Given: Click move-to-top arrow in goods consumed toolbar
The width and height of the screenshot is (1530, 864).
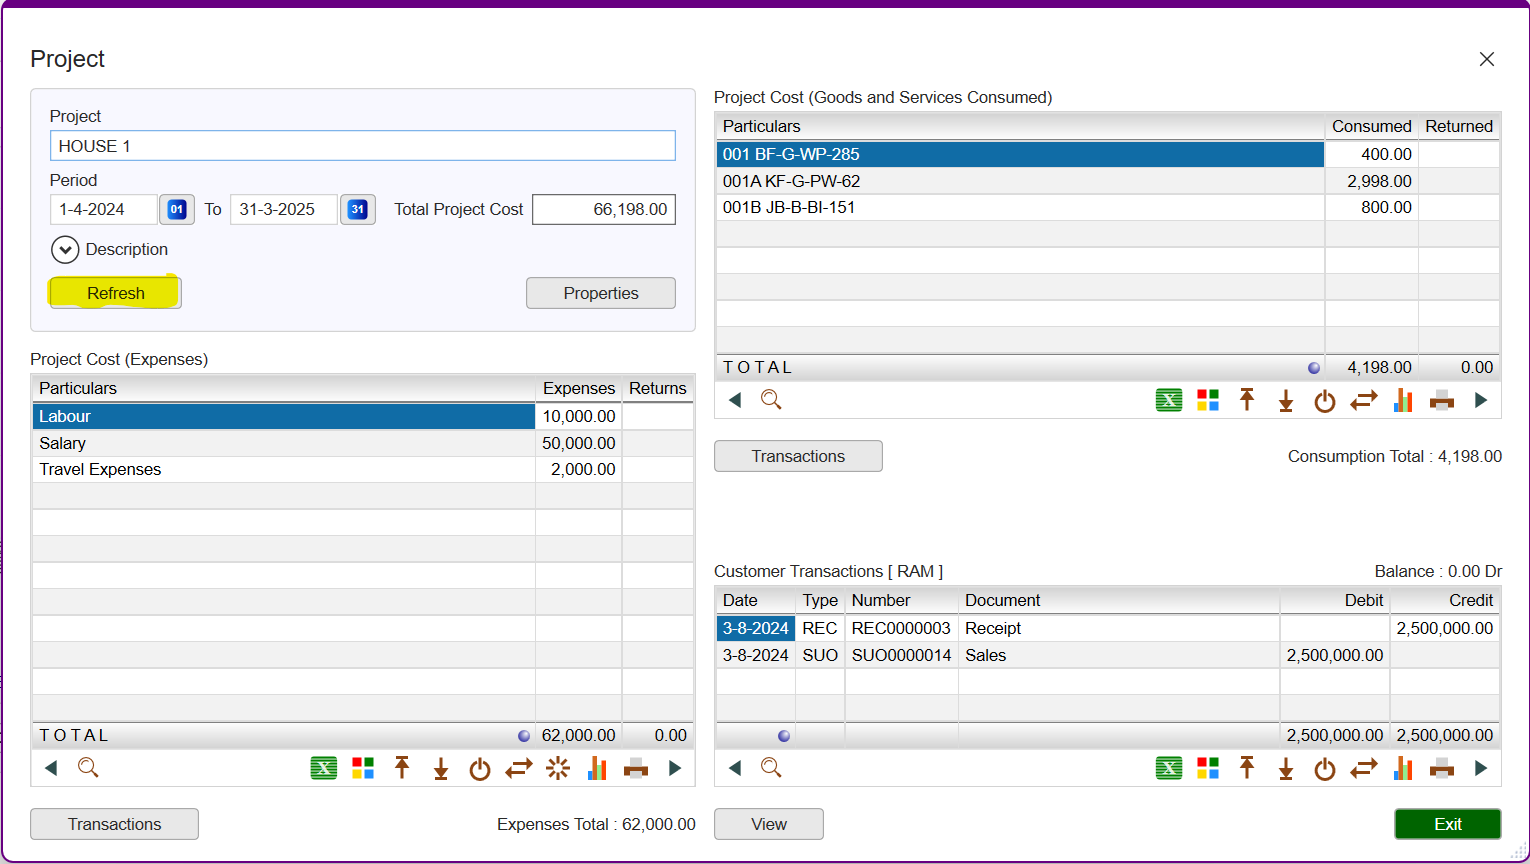Looking at the screenshot, I should pos(1247,401).
